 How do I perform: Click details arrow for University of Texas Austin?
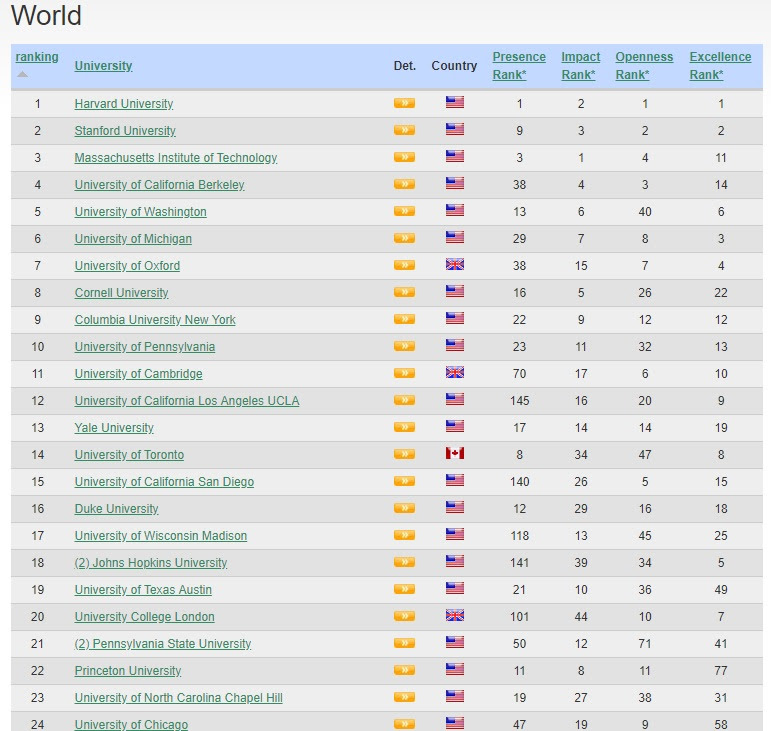tap(404, 589)
